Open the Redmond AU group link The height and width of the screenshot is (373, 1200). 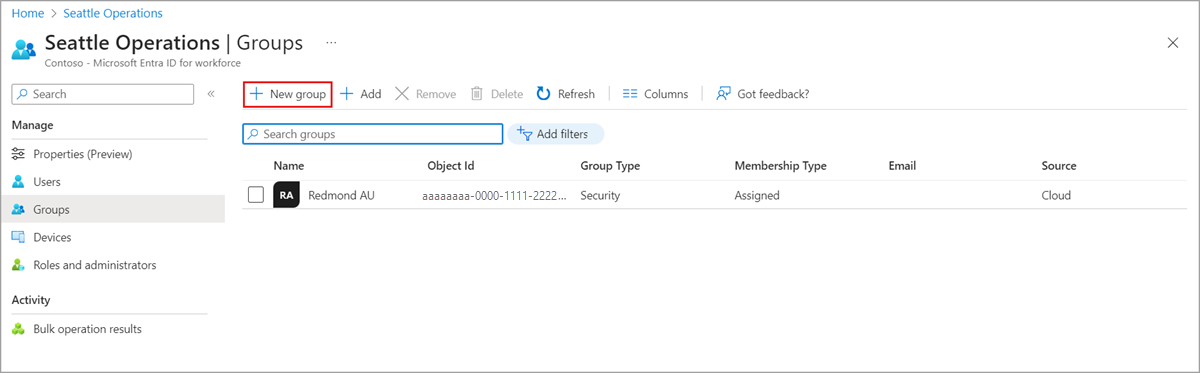(x=341, y=196)
